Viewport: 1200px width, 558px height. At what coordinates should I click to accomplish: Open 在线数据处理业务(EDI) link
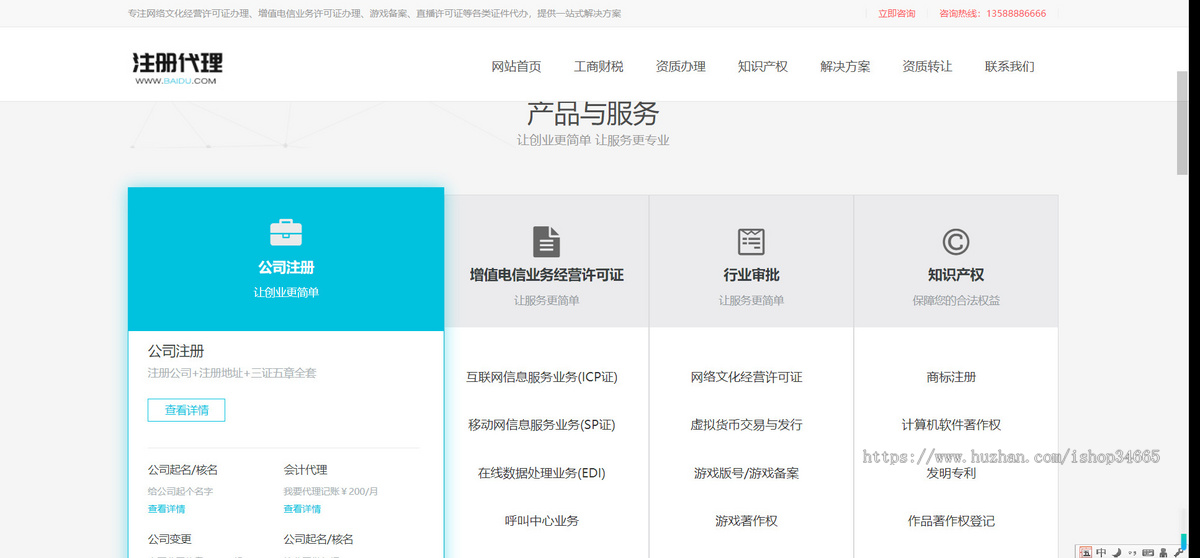point(541,473)
